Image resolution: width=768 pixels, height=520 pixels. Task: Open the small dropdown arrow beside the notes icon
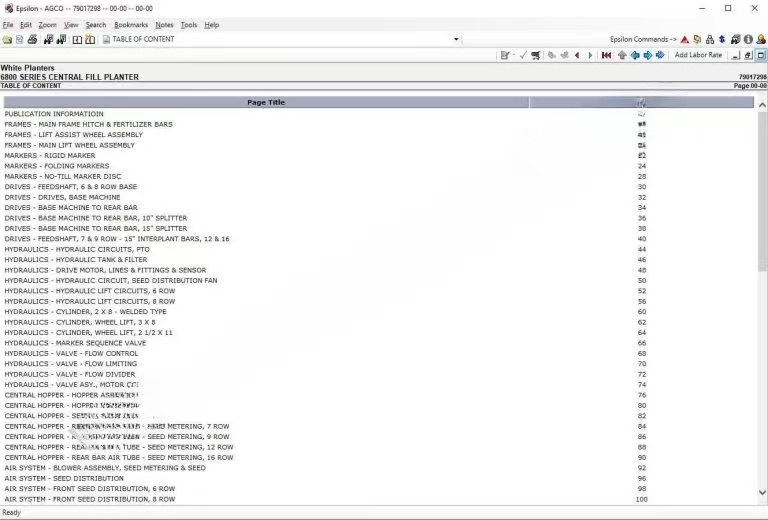(513, 55)
